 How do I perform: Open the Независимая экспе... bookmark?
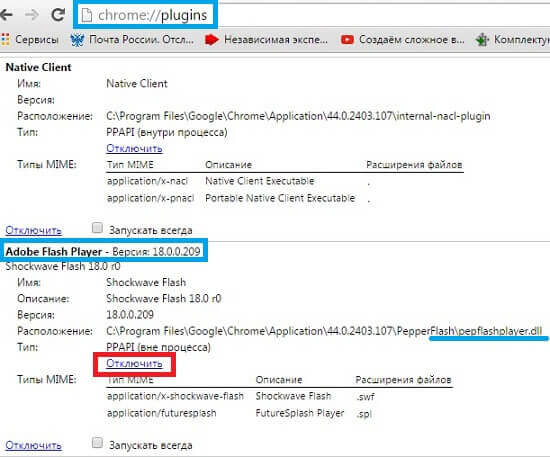pyautogui.click(x=266, y=39)
